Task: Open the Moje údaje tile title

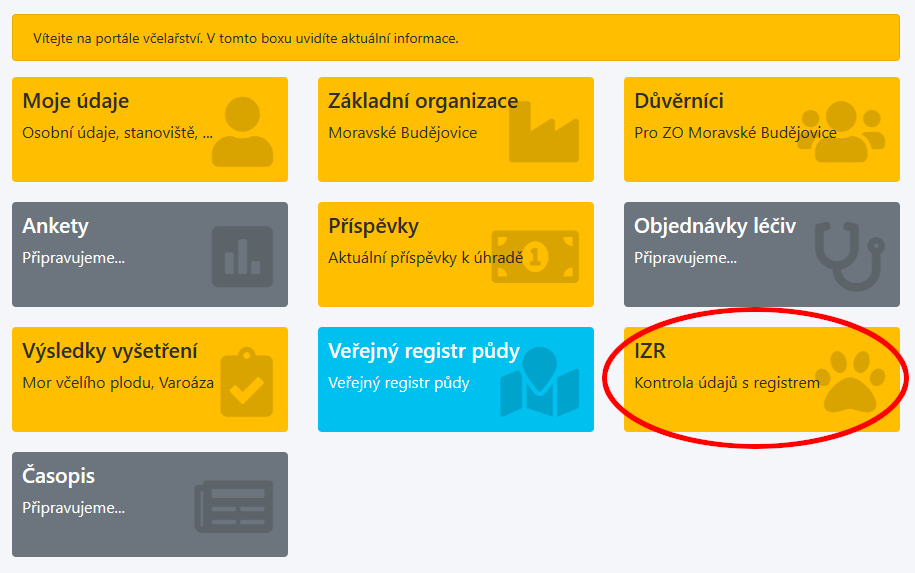Action: pos(76,101)
